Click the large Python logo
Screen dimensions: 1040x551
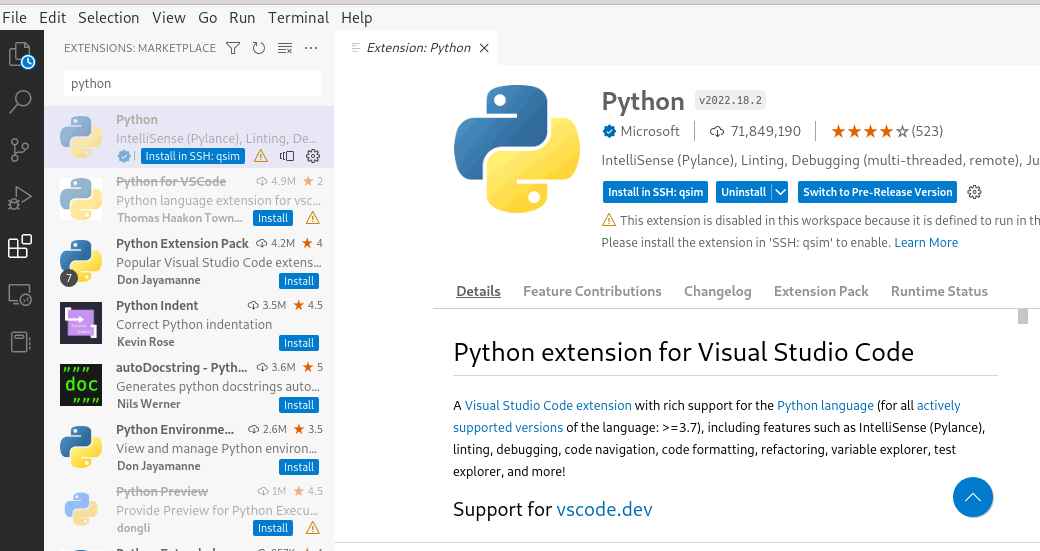[517, 149]
